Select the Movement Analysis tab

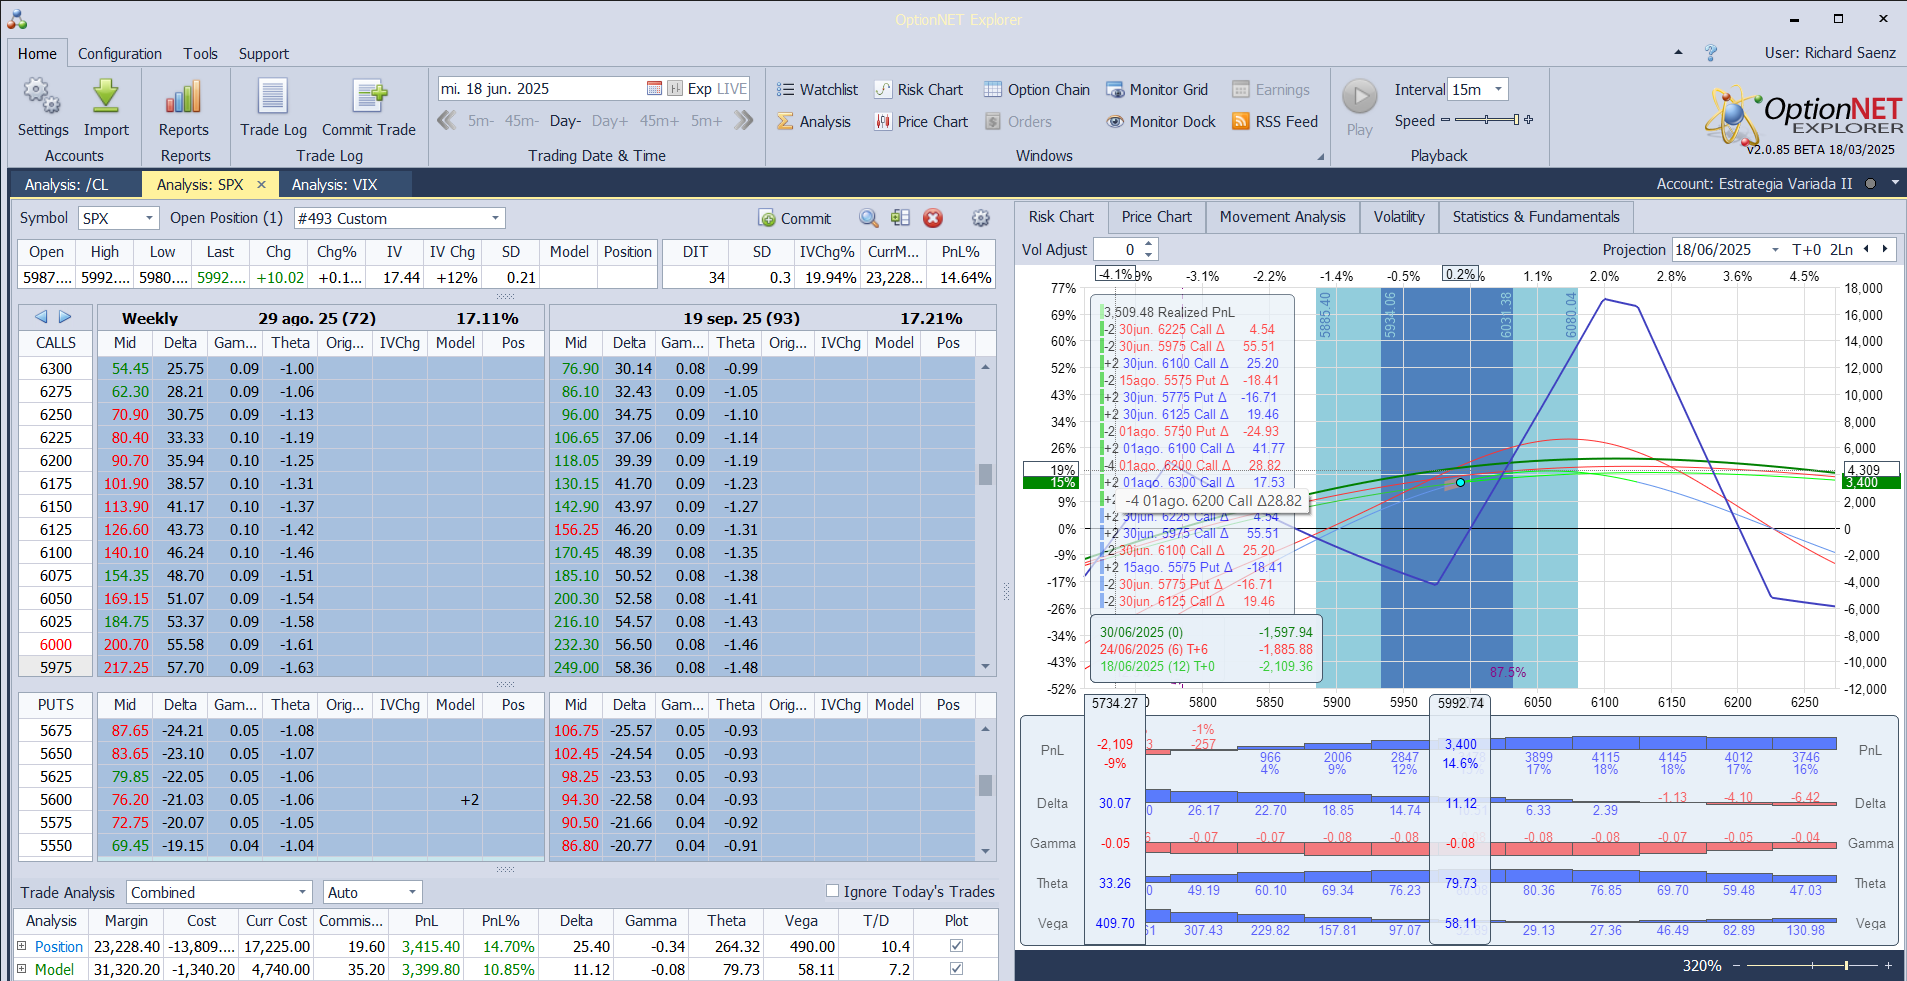pos(1283,217)
